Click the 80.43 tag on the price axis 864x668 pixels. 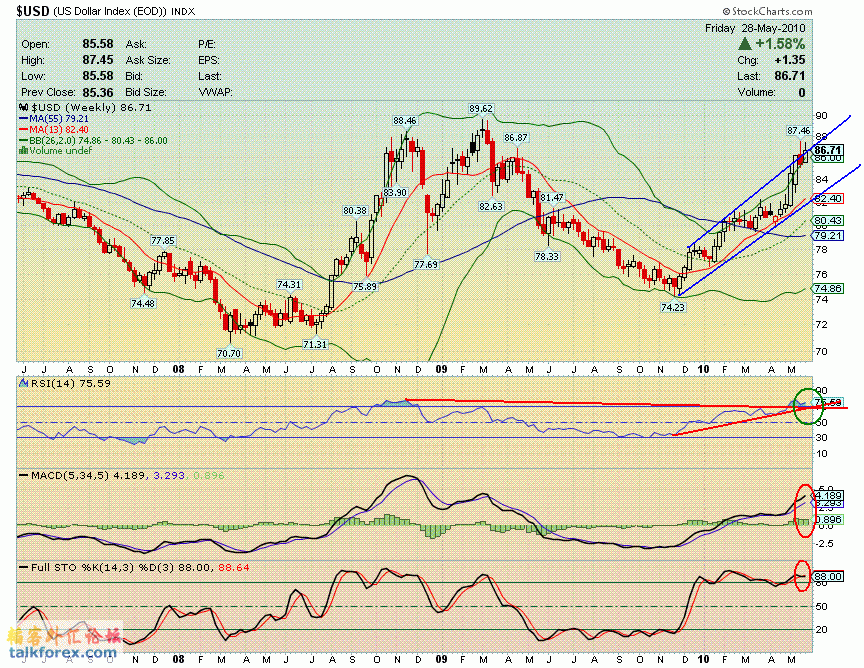click(828, 220)
